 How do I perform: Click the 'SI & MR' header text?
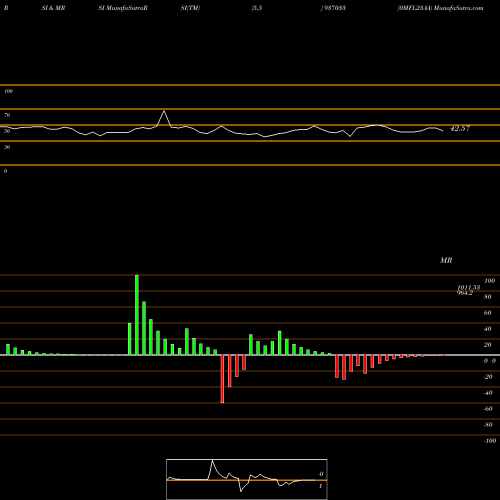(53, 8)
